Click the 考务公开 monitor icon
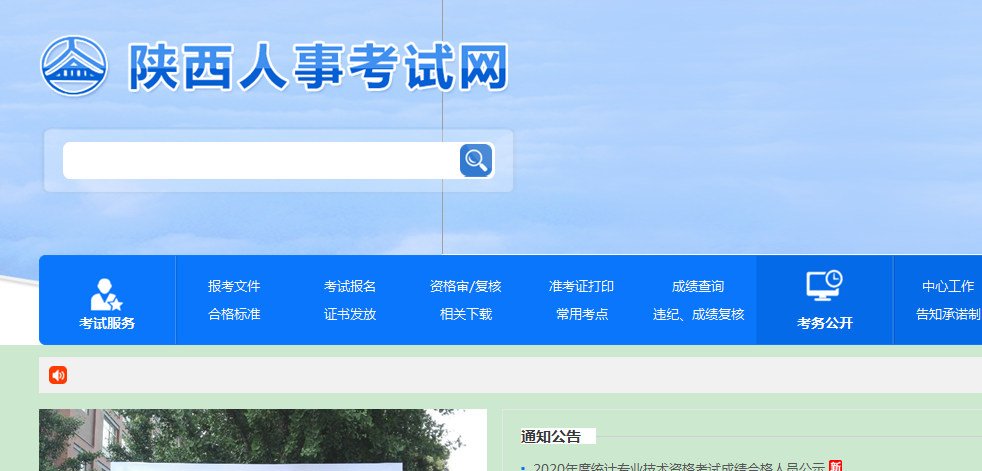Viewport: 982px width, 471px height. [x=825, y=286]
